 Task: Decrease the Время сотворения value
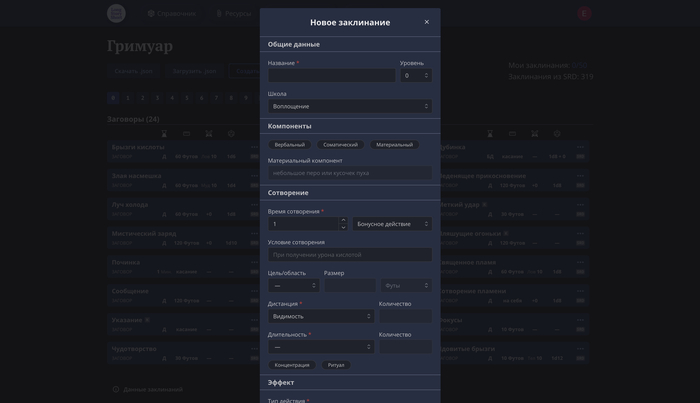click(x=343, y=228)
